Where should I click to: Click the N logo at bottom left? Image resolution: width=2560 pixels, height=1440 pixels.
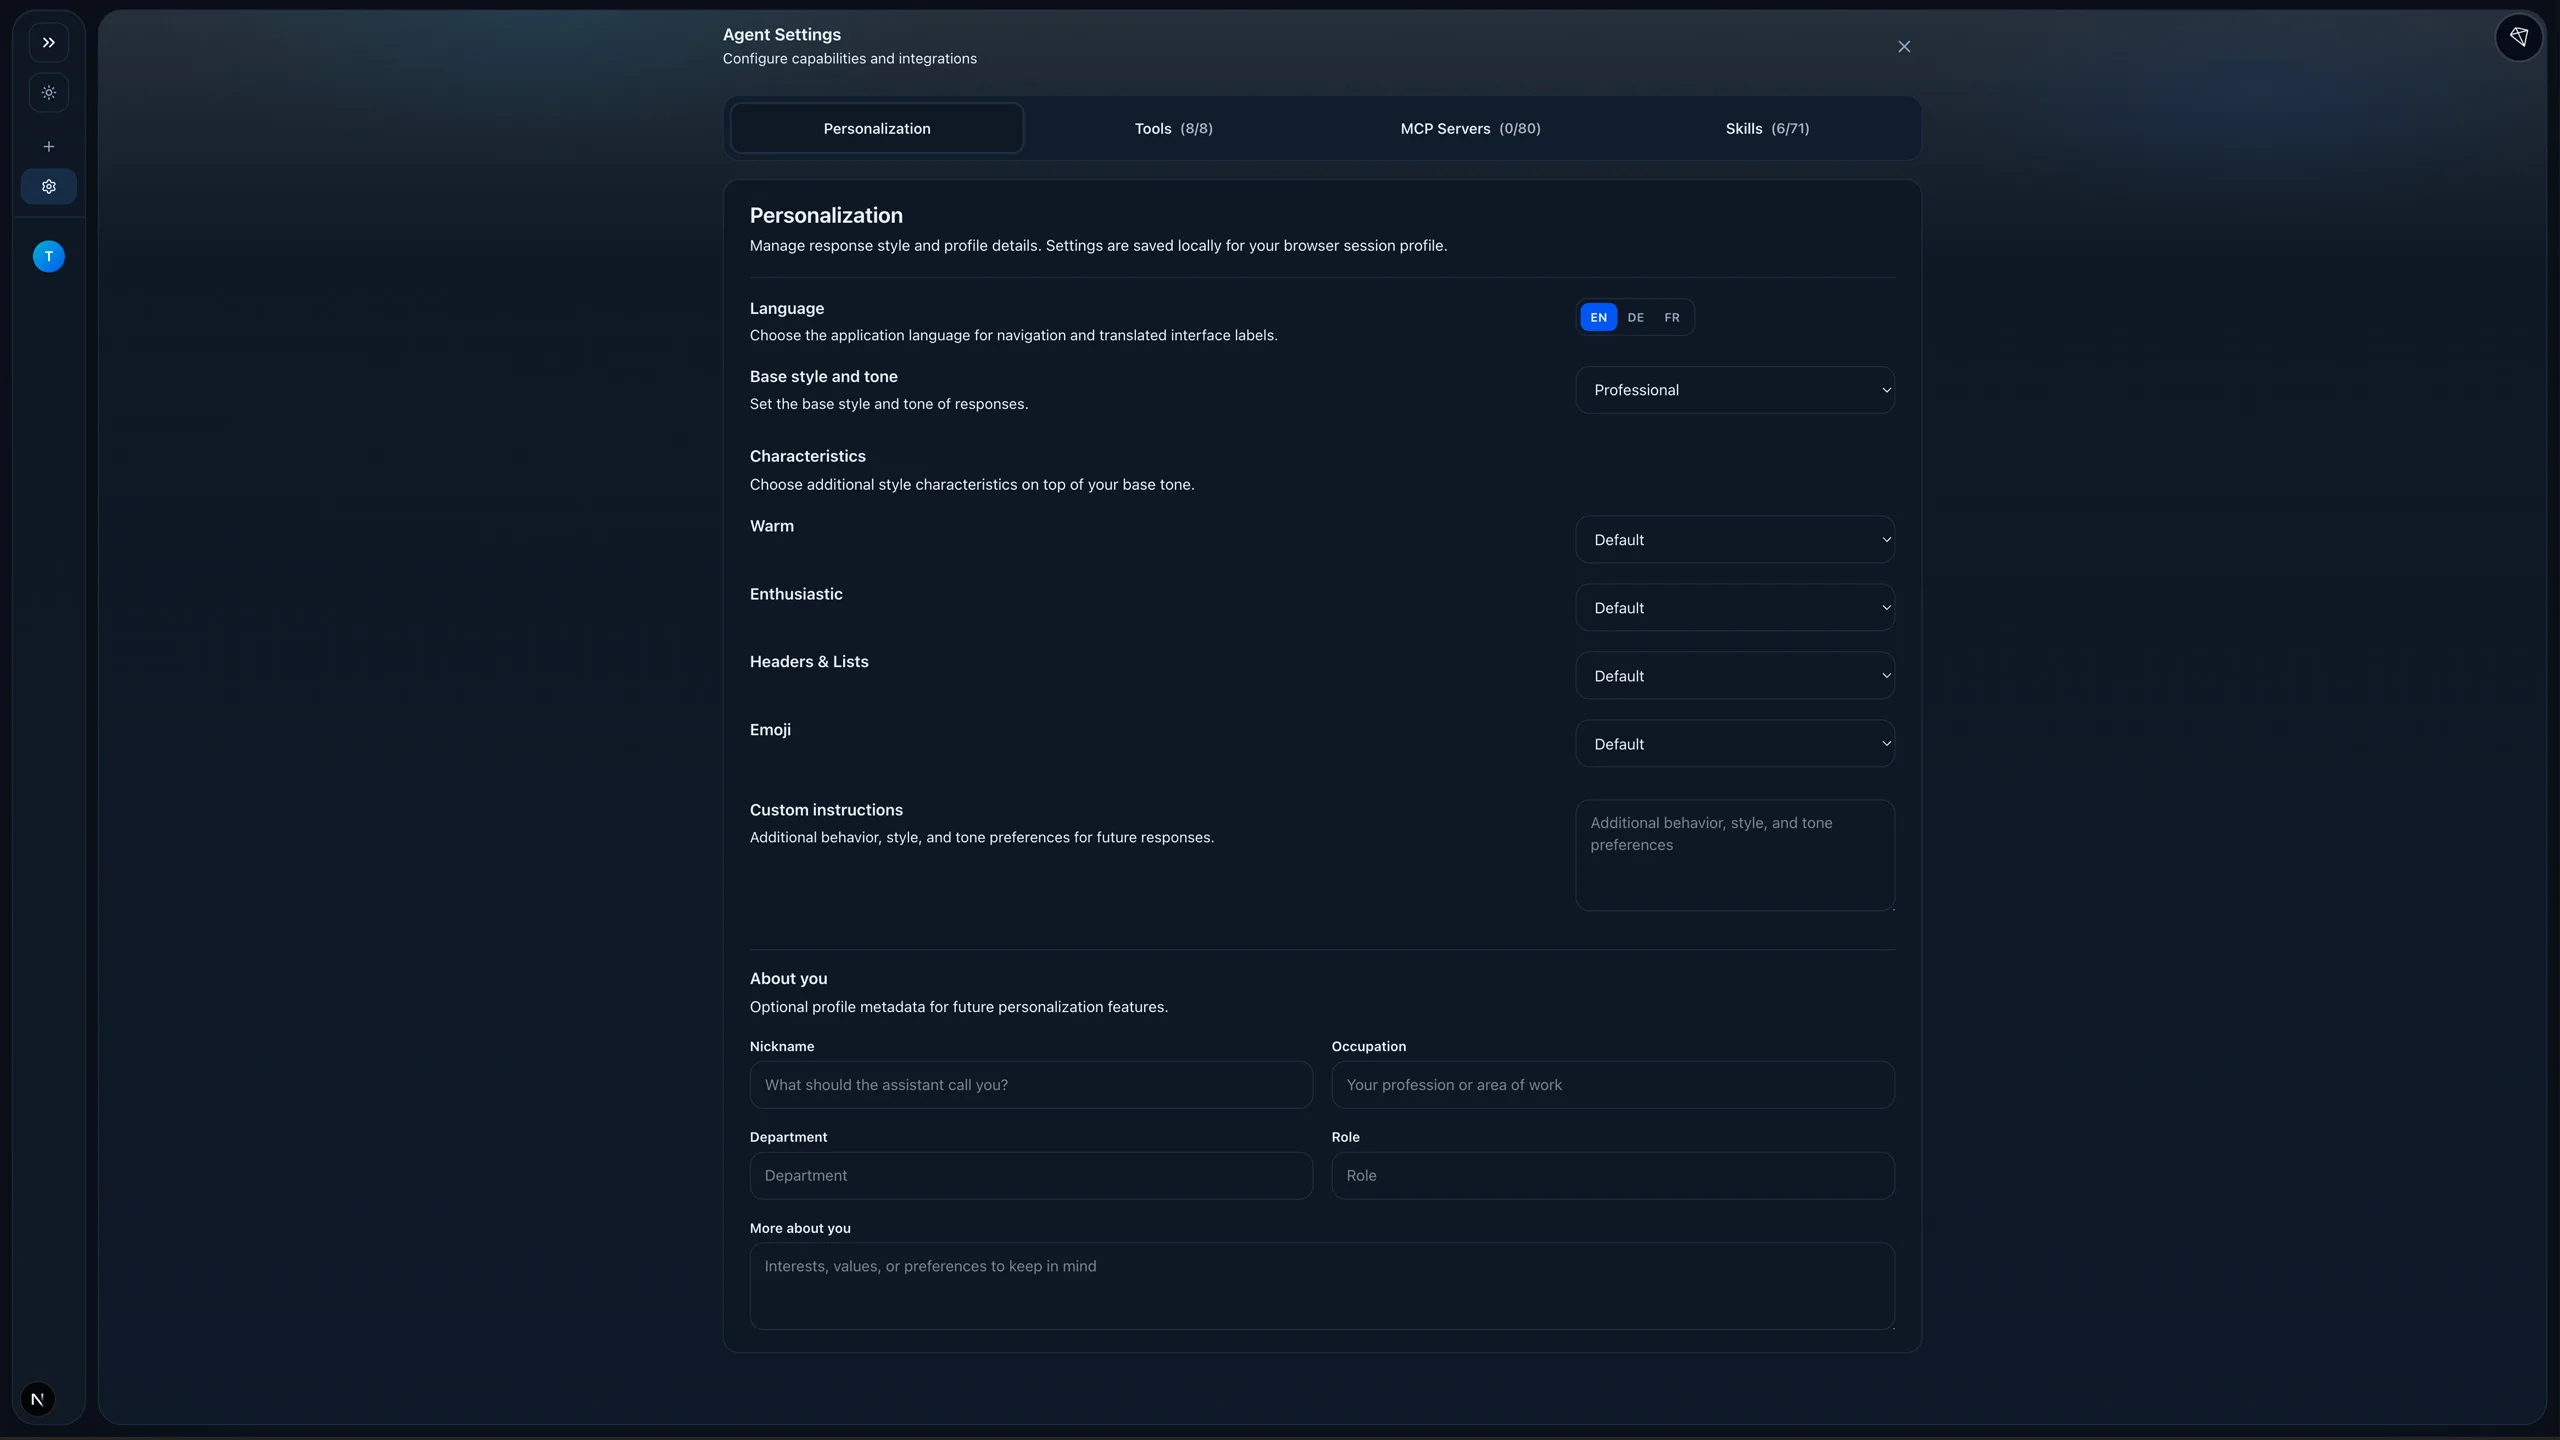[38, 1399]
